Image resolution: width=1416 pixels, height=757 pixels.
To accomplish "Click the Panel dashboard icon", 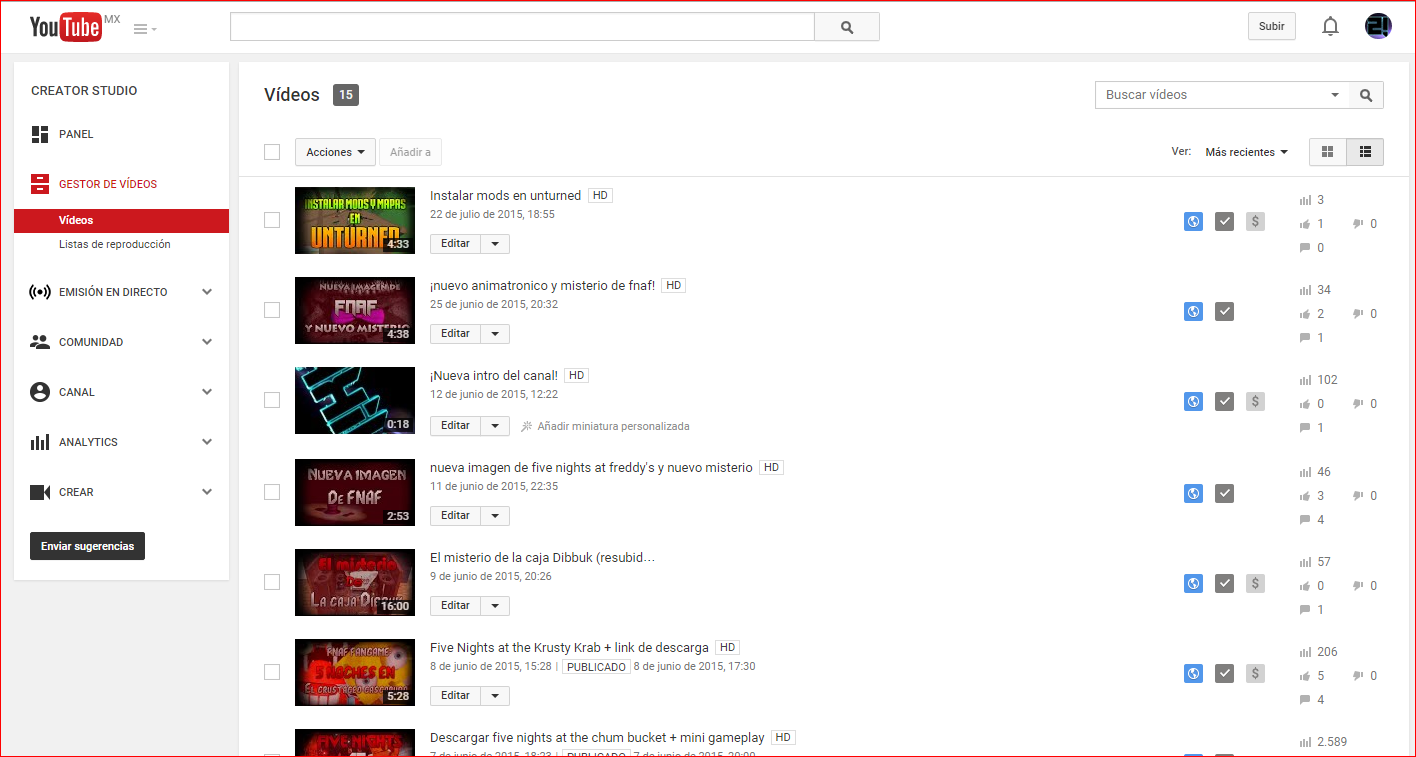I will click(40, 134).
